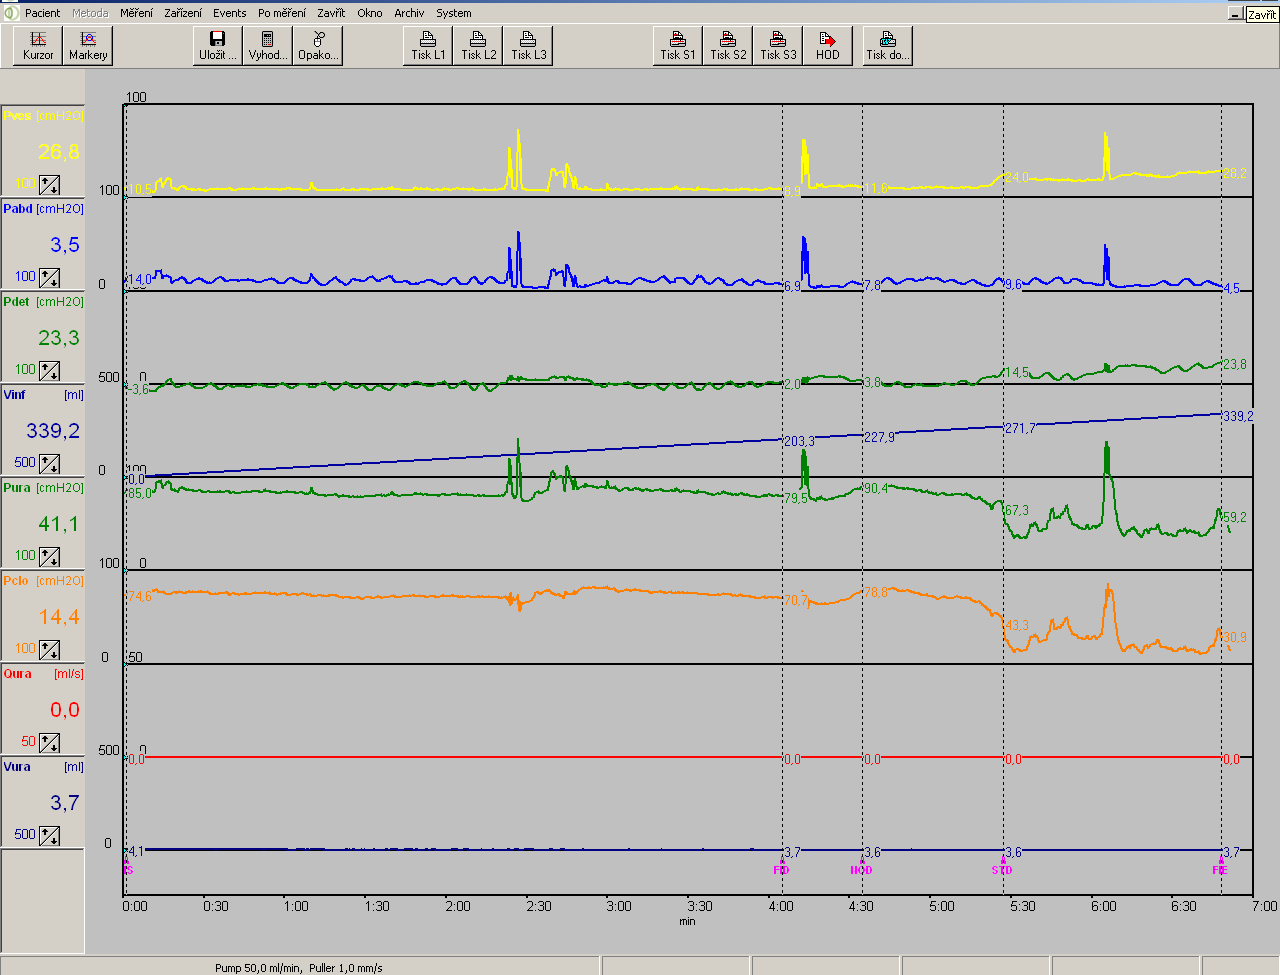Open the Okno menu
The image size is (1280, 975).
pos(370,13)
